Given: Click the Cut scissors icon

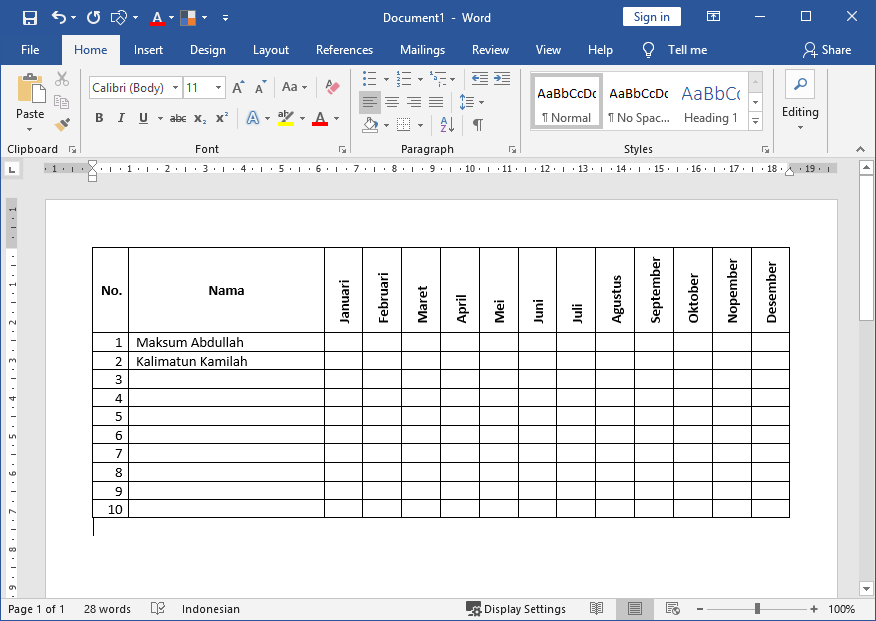Looking at the screenshot, I should pyautogui.click(x=62, y=79).
